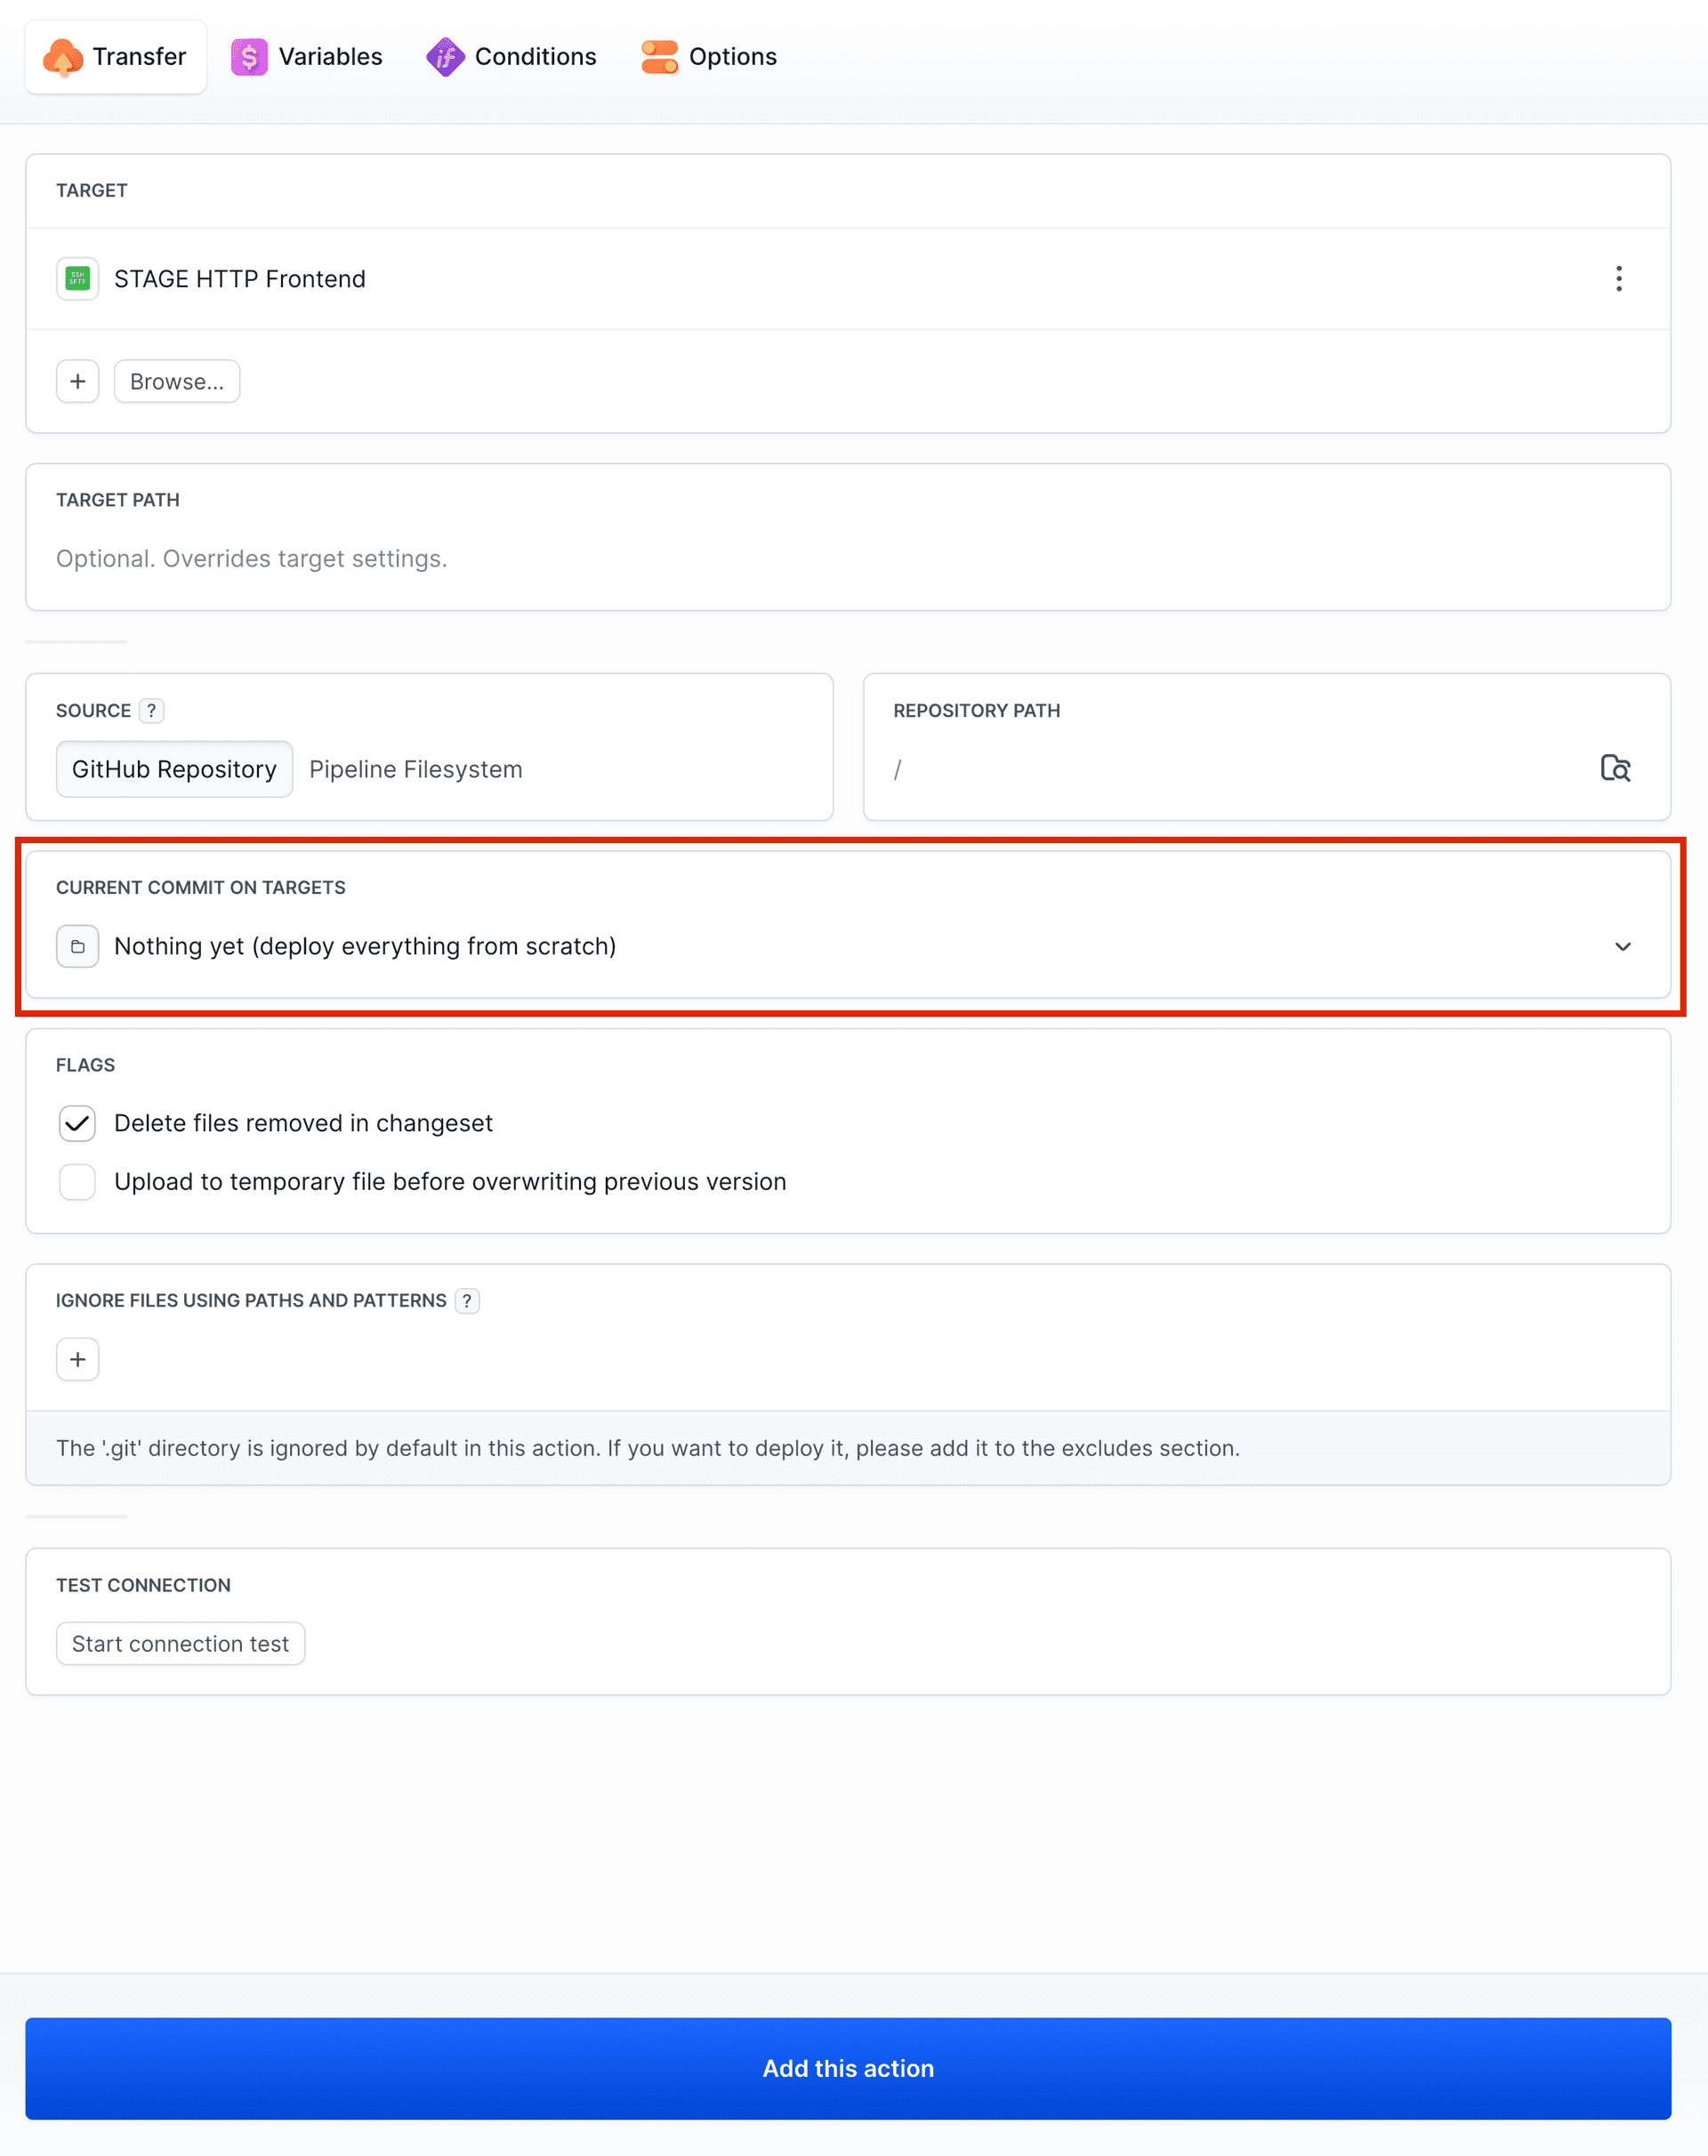Image resolution: width=1708 pixels, height=2156 pixels.
Task: Click the Target Path input field
Action: (846, 559)
